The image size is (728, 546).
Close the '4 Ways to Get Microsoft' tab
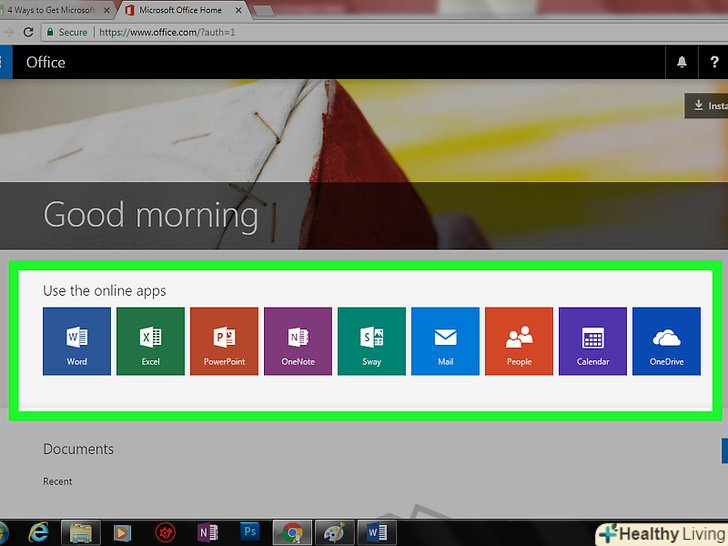click(x=107, y=10)
